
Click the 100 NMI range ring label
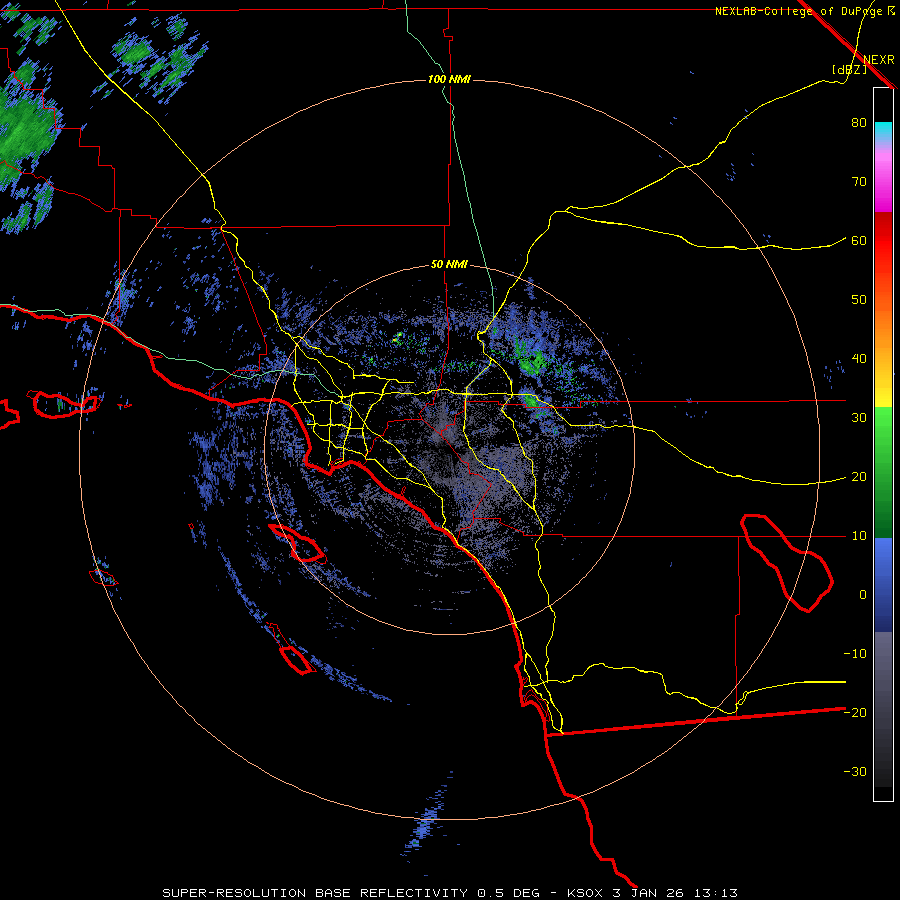tap(449, 79)
